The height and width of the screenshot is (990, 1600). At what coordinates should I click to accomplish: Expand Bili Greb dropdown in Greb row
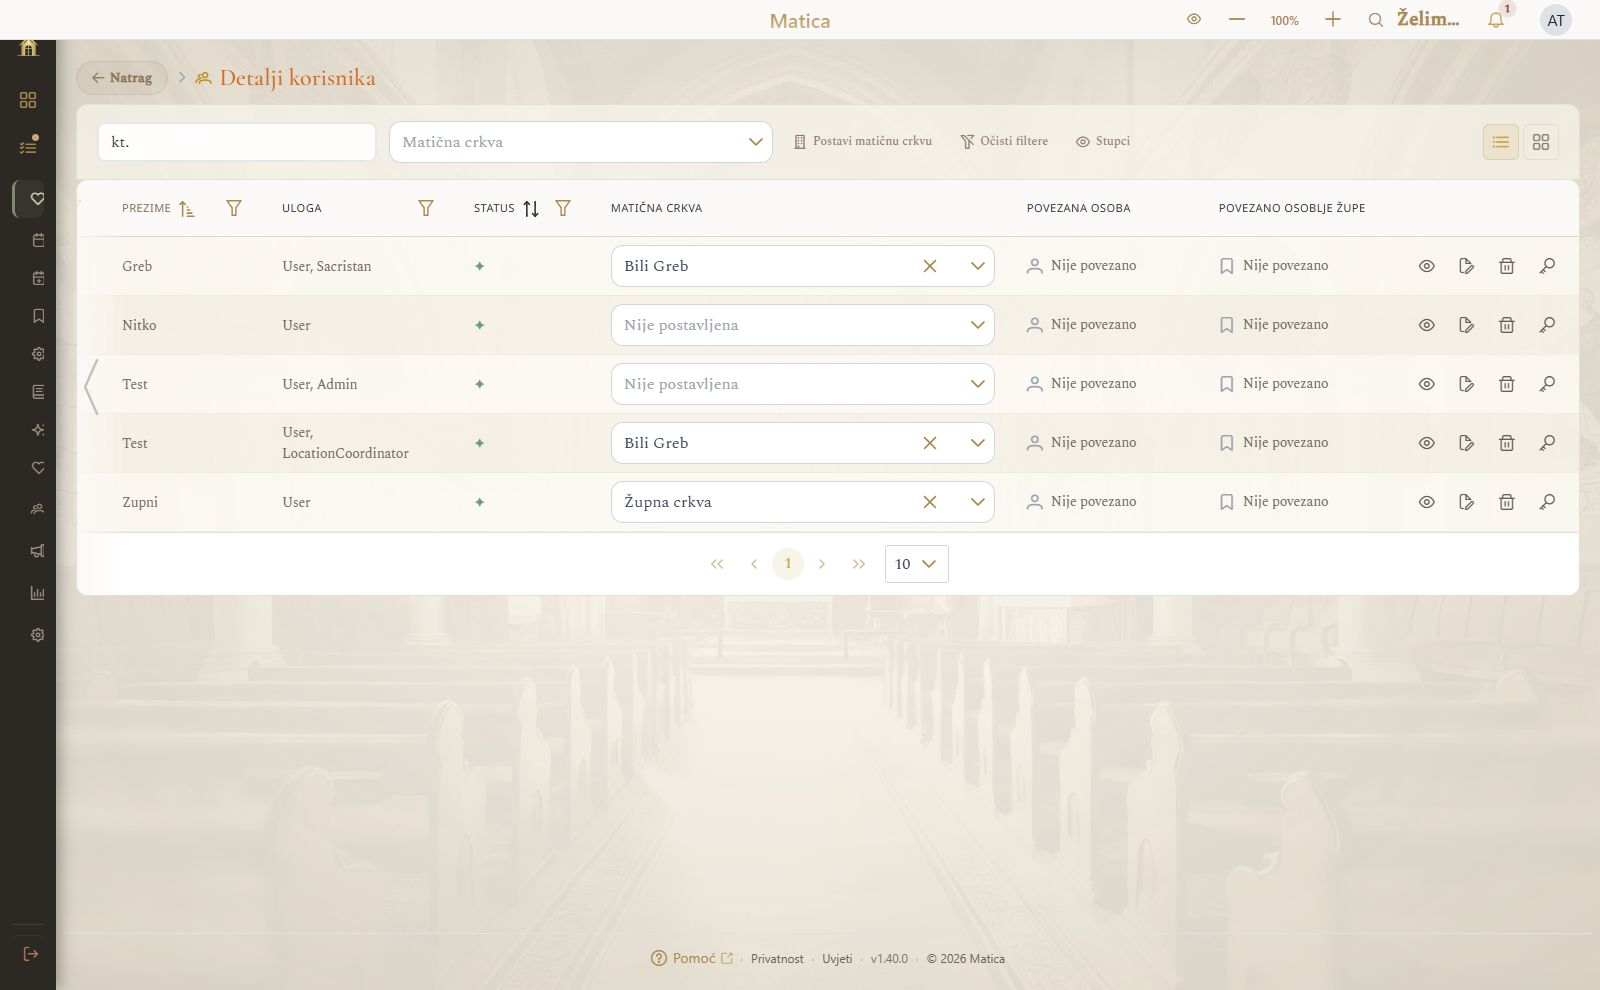click(977, 266)
